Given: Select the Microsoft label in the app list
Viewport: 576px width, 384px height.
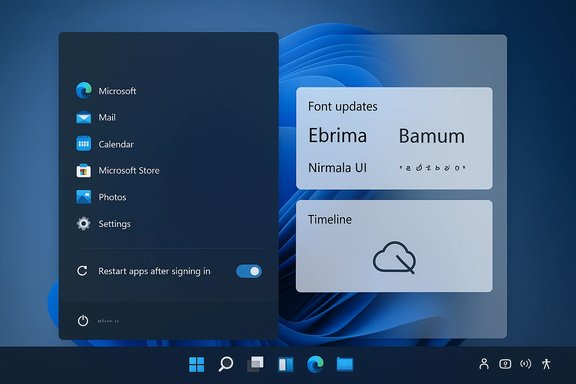Looking at the screenshot, I should [117, 91].
